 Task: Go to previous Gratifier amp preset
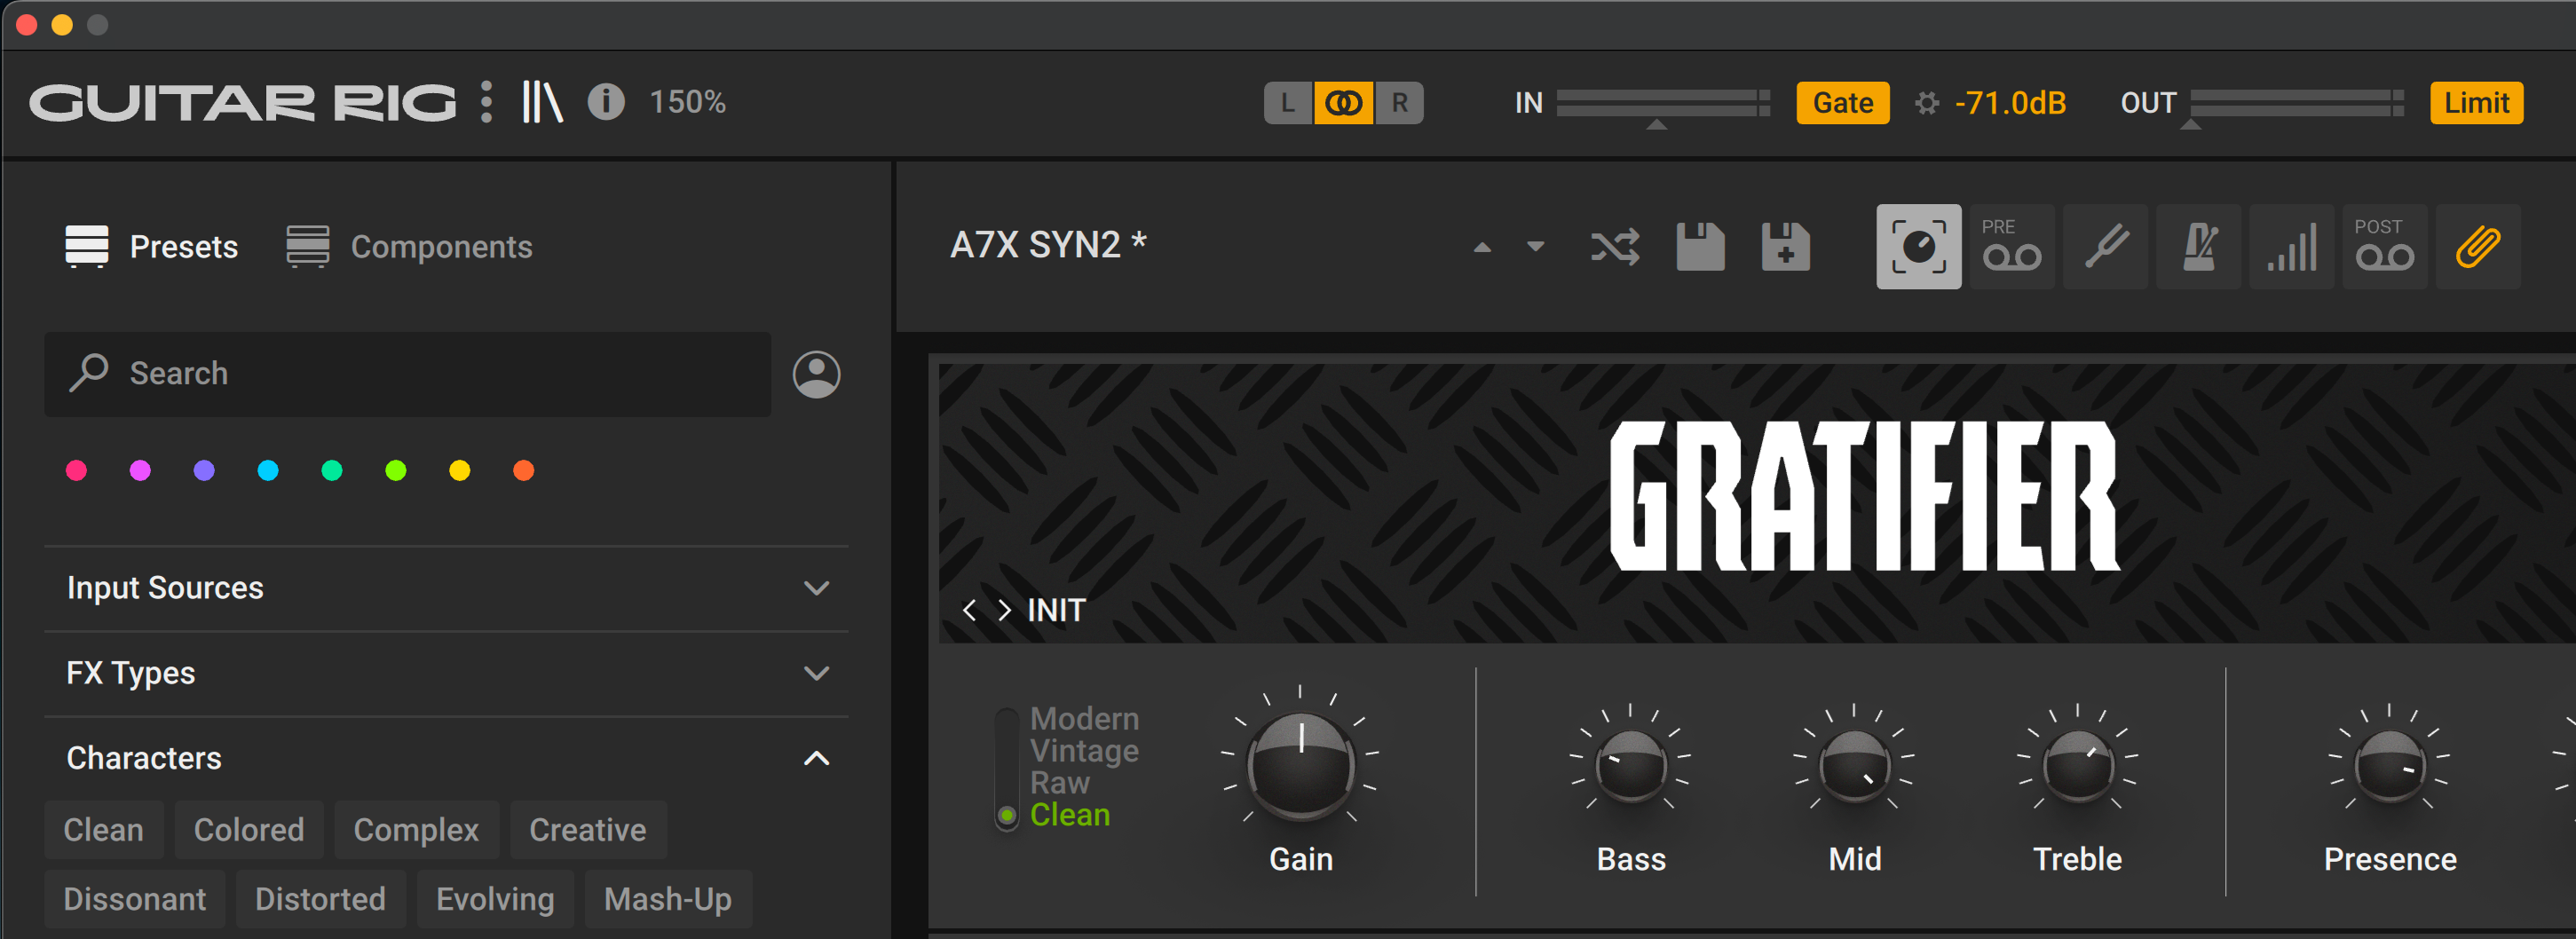(x=968, y=610)
